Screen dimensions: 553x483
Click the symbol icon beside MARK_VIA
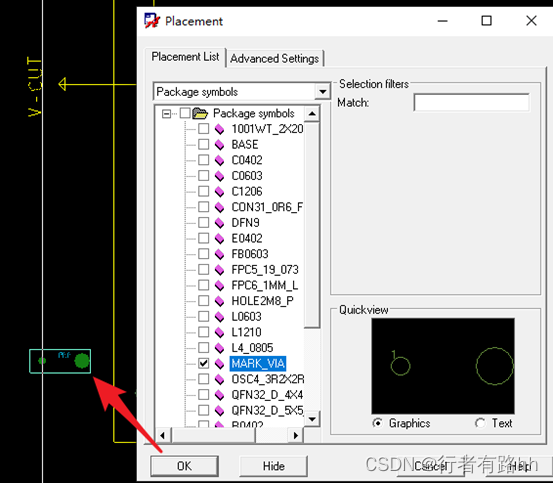219,363
